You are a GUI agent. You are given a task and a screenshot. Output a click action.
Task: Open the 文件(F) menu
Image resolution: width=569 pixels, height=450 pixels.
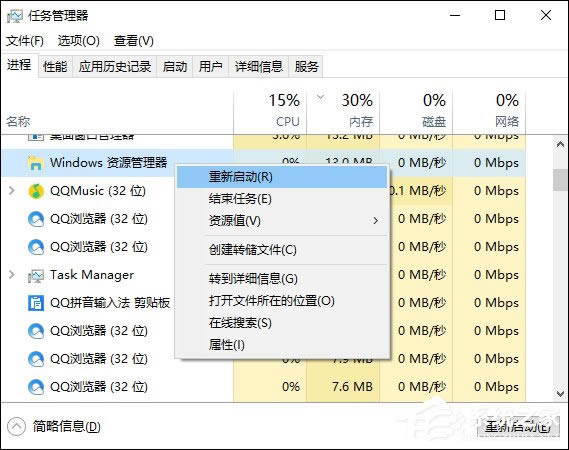pos(25,41)
